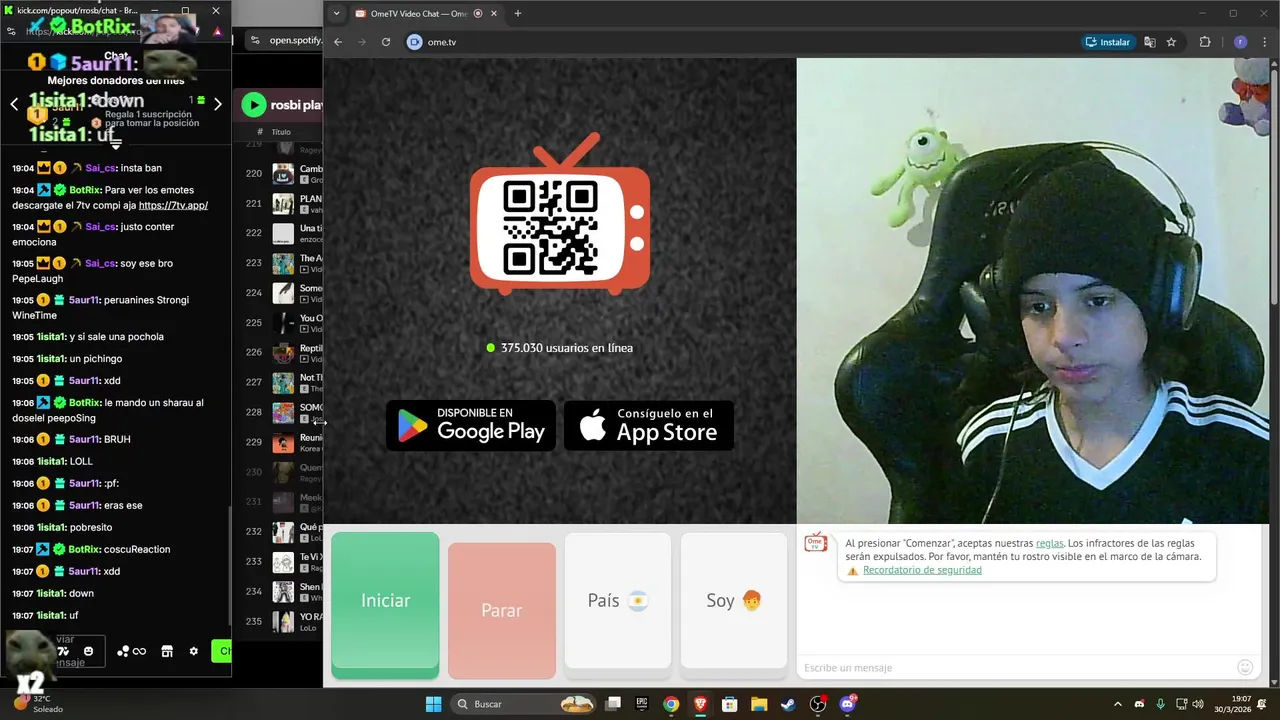Click the Instalar app button
Image resolution: width=1280 pixels, height=720 pixels.
pyautogui.click(x=1107, y=42)
